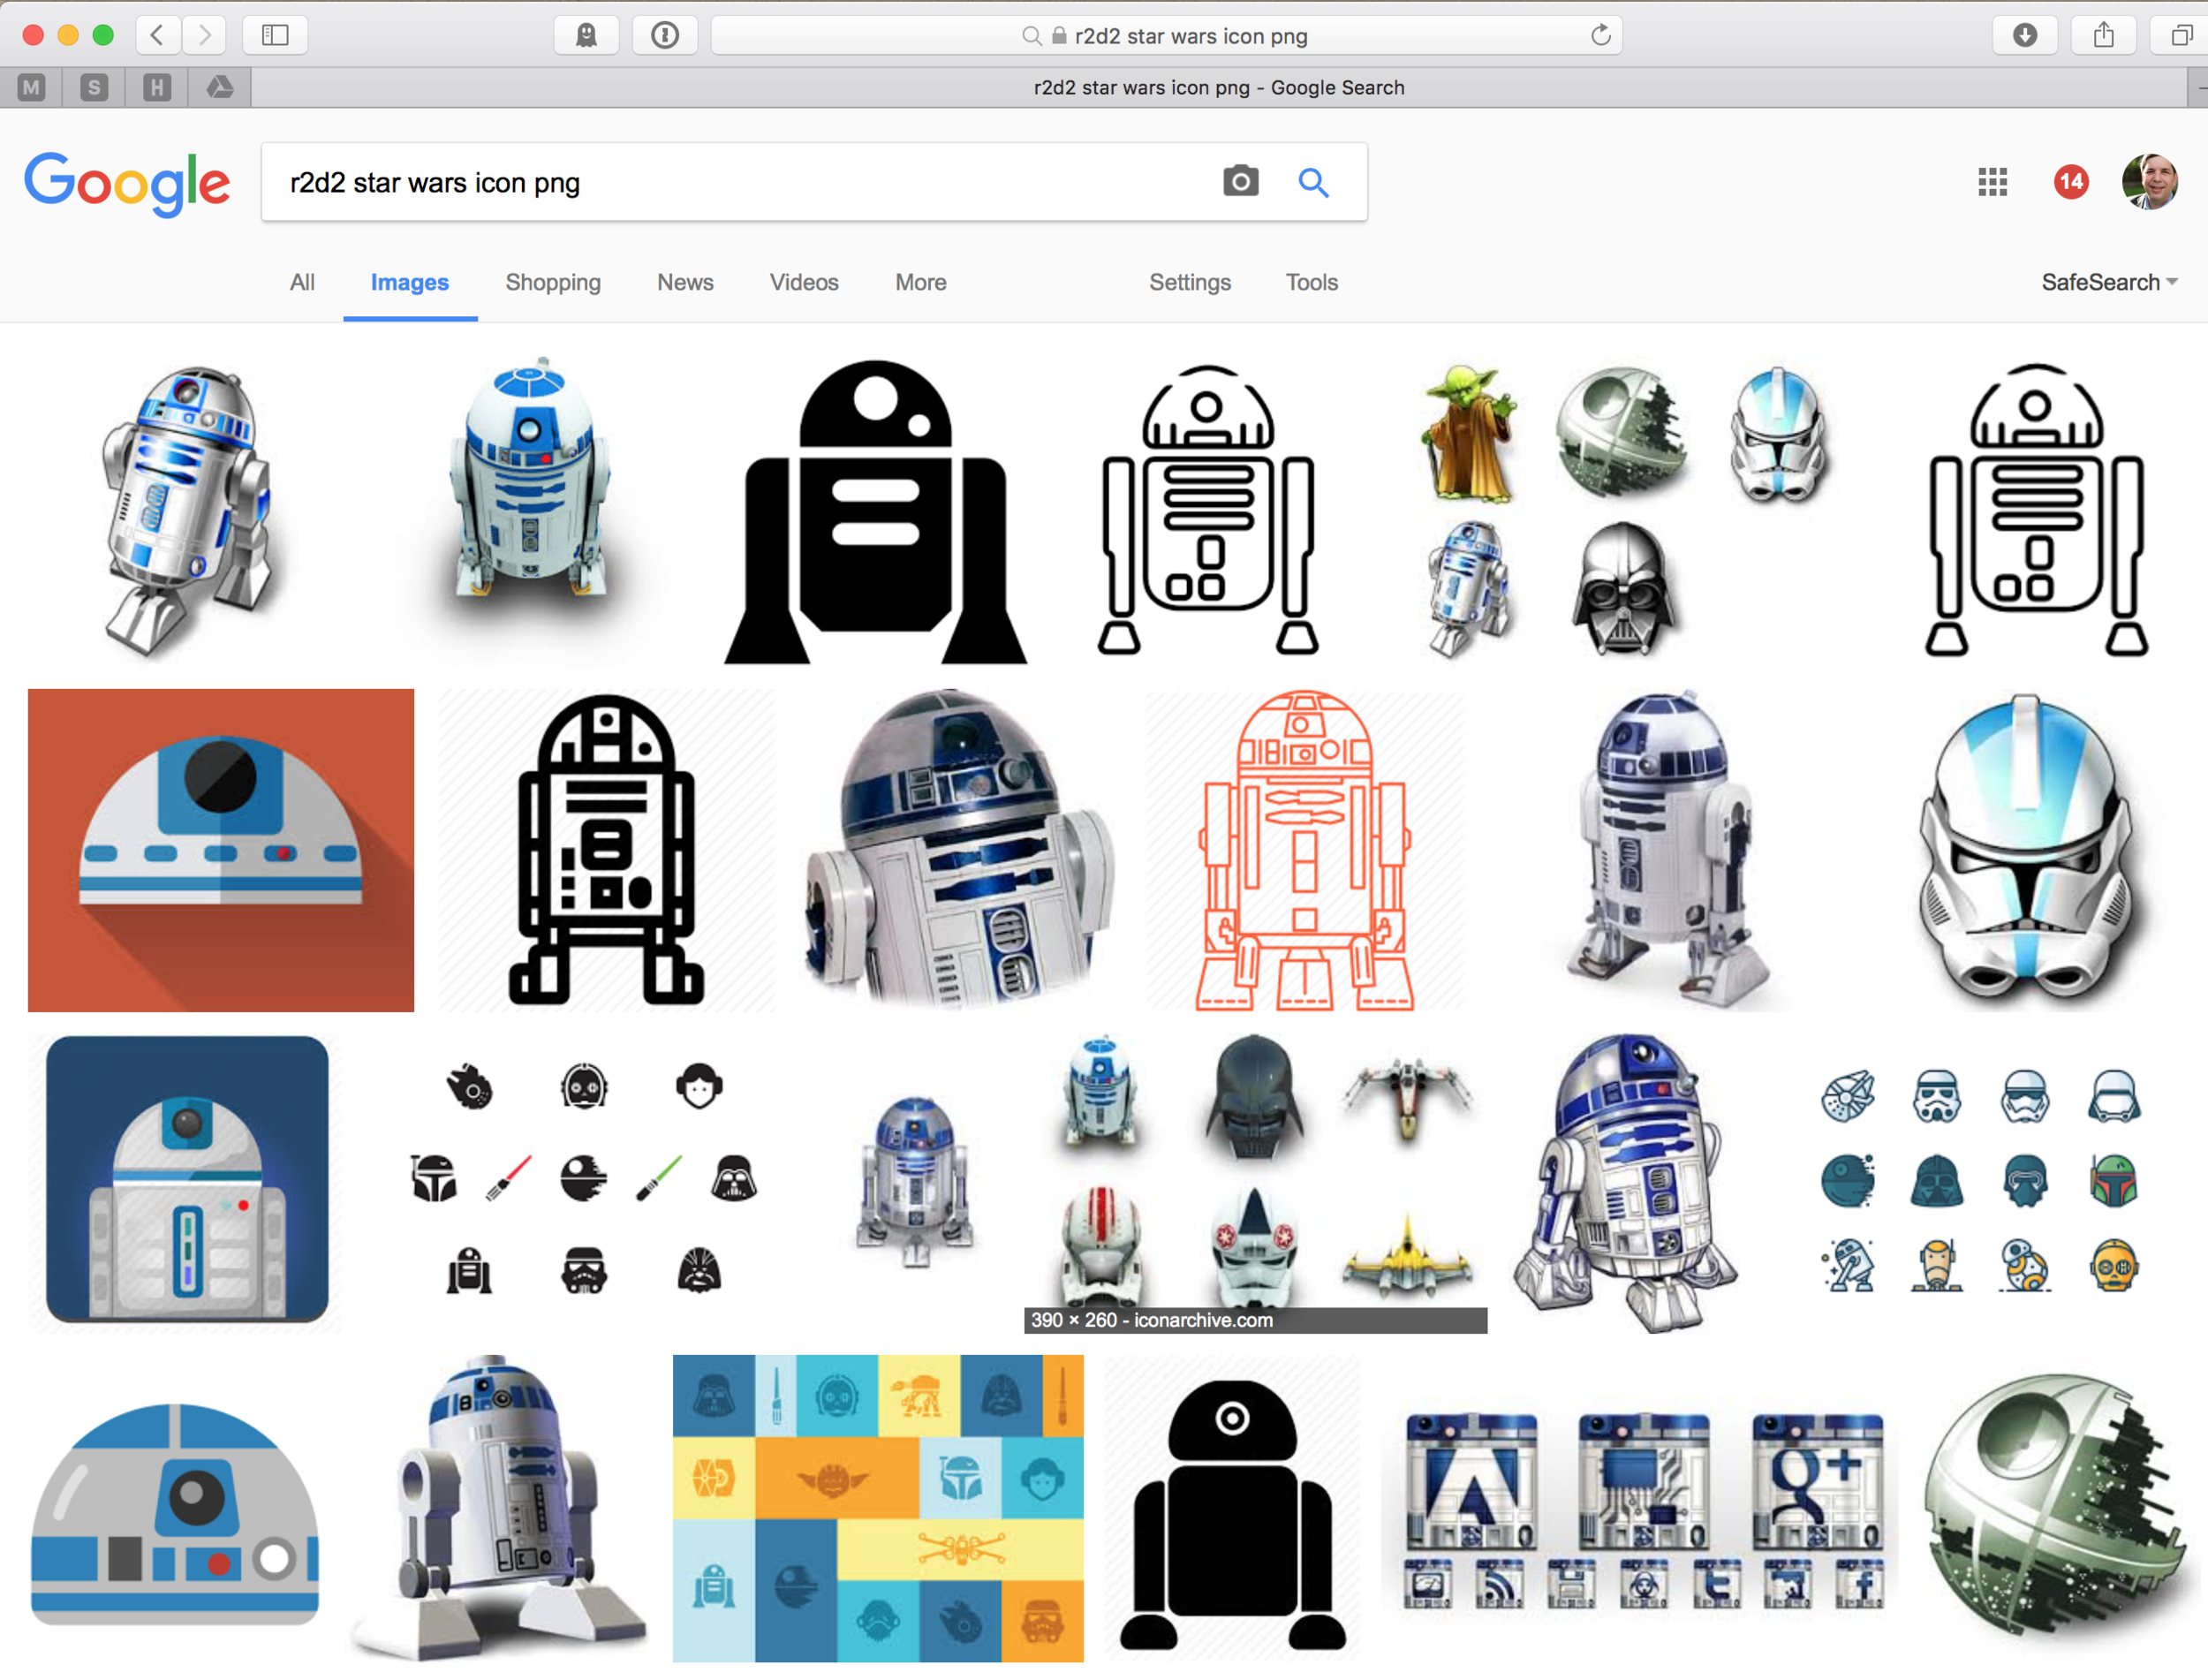
Task: Click the blue magnifier search button
Action: tap(1313, 182)
